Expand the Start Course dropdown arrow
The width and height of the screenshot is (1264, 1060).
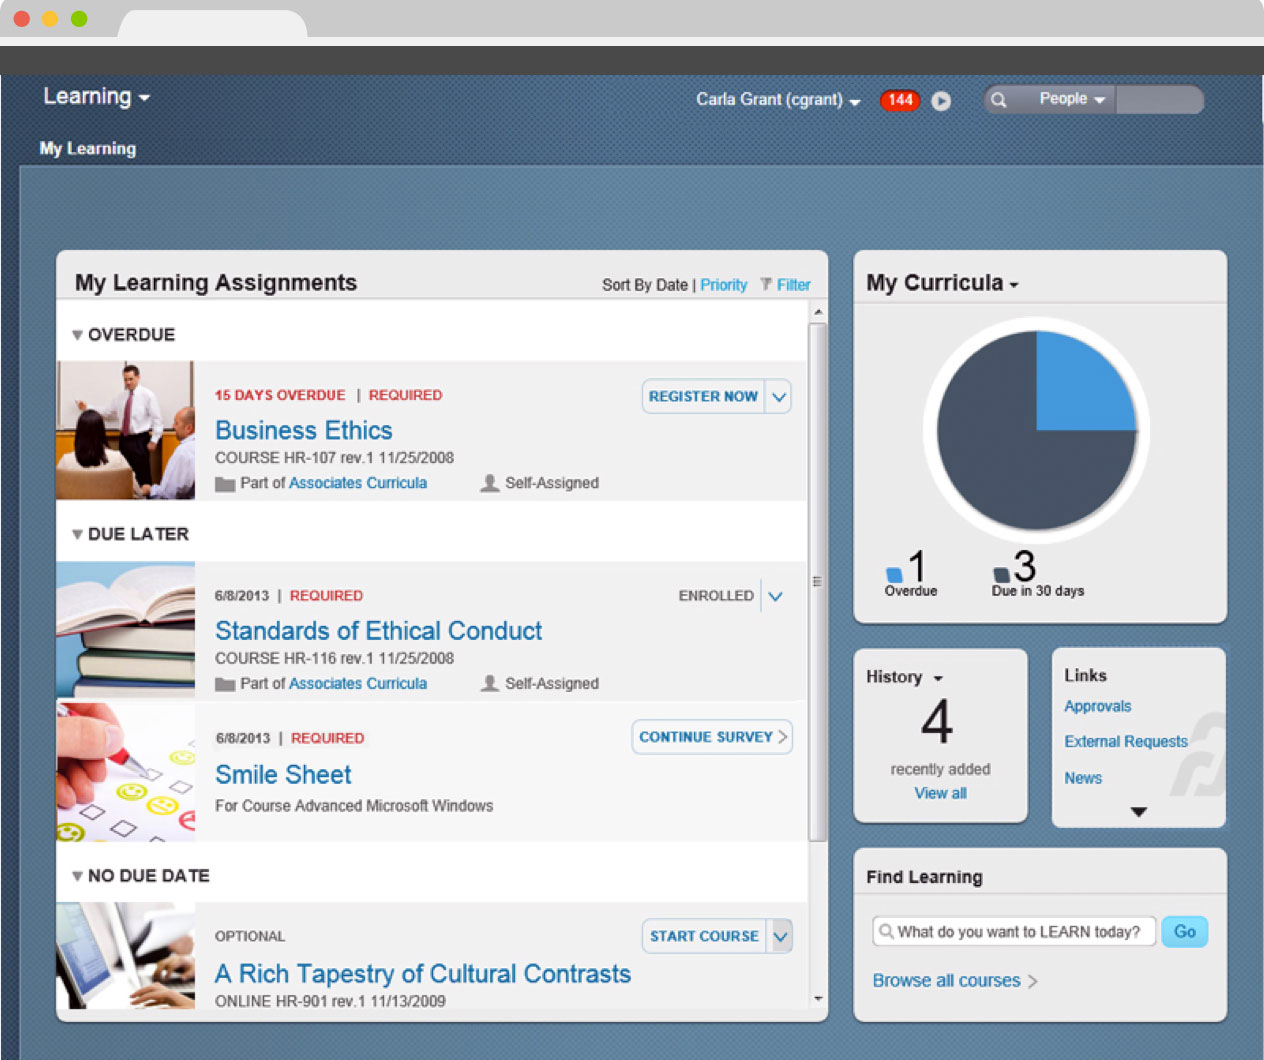point(781,936)
